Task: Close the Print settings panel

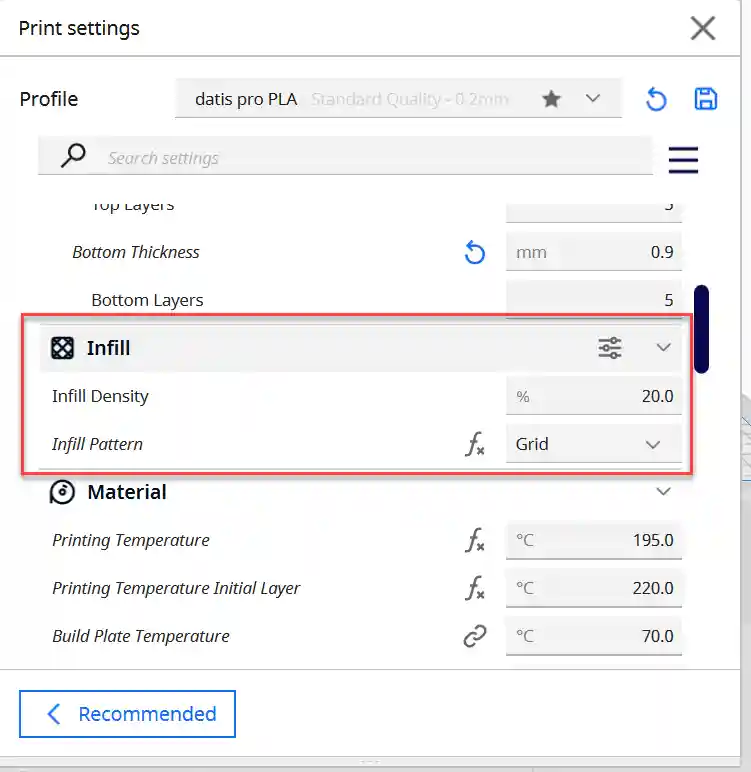Action: tap(703, 28)
